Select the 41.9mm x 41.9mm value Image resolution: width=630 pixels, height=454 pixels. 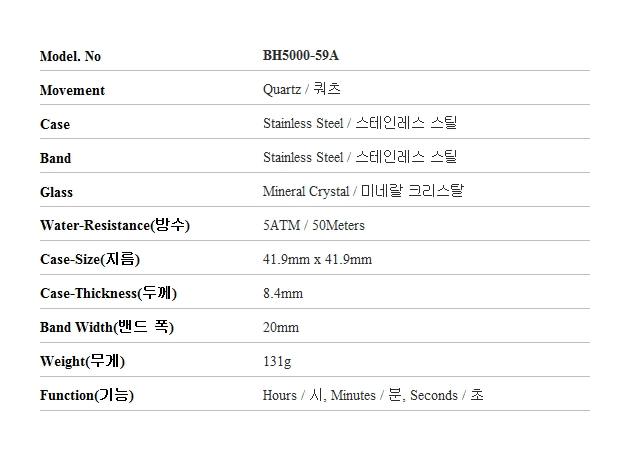click(x=317, y=260)
